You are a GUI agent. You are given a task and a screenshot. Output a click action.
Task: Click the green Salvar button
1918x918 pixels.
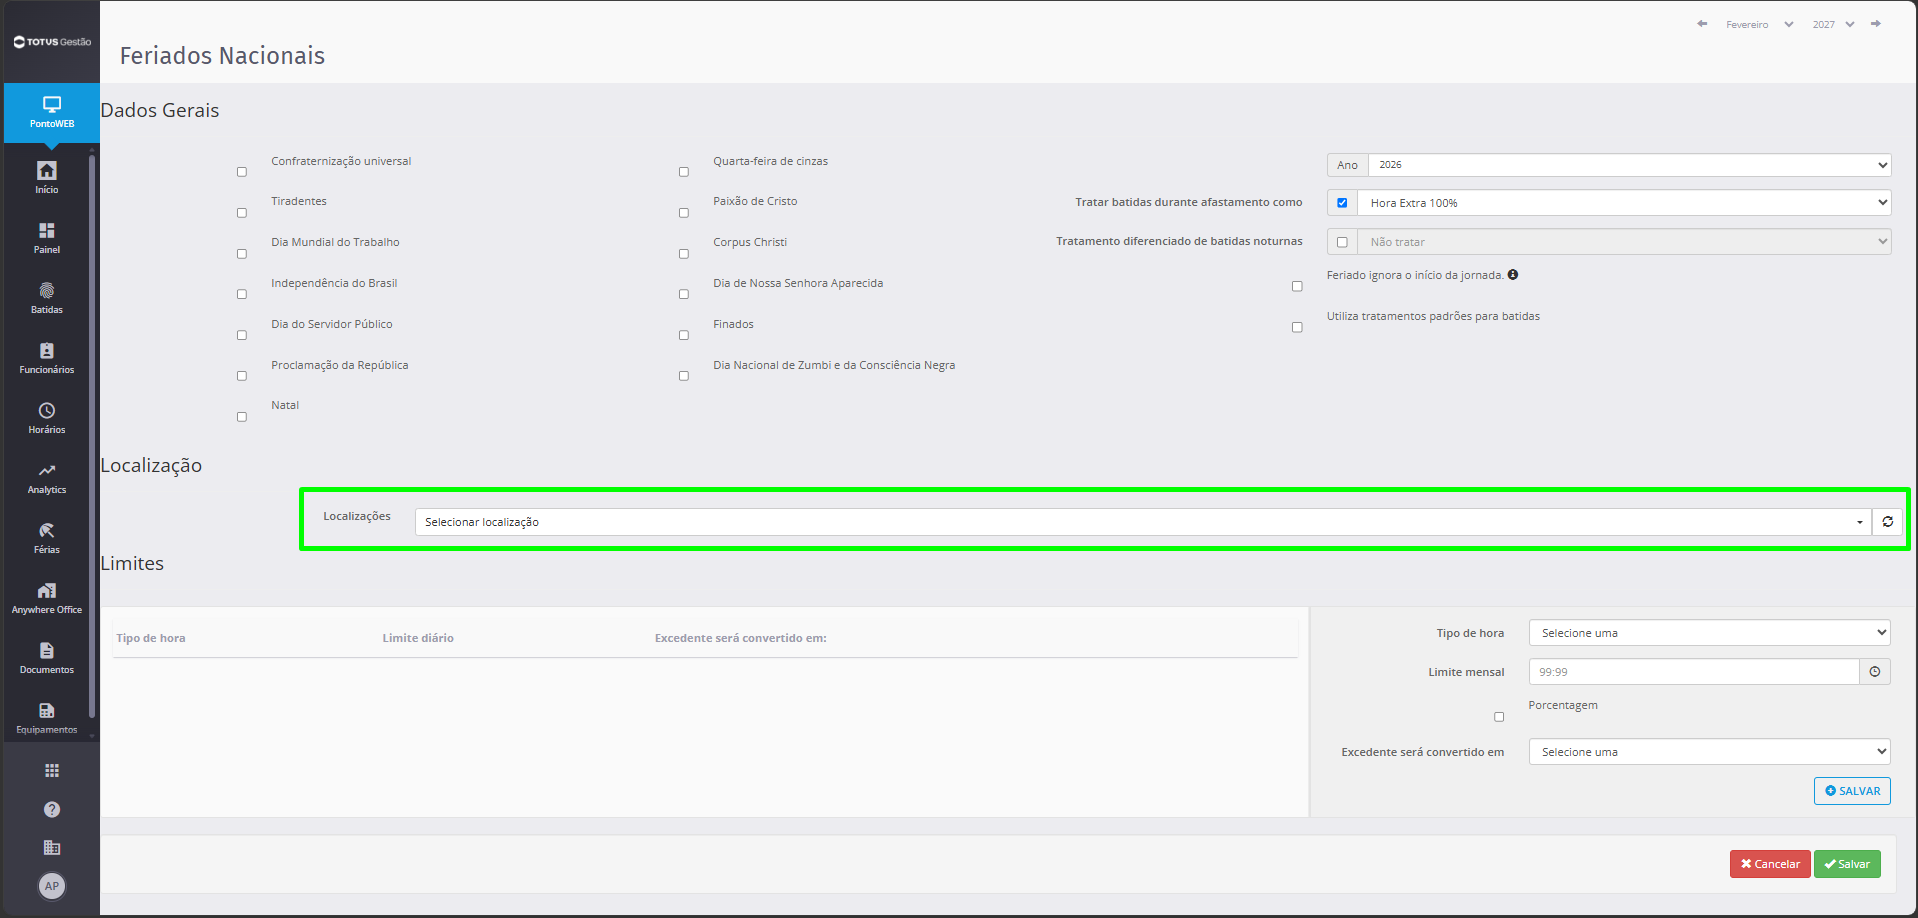1847,864
